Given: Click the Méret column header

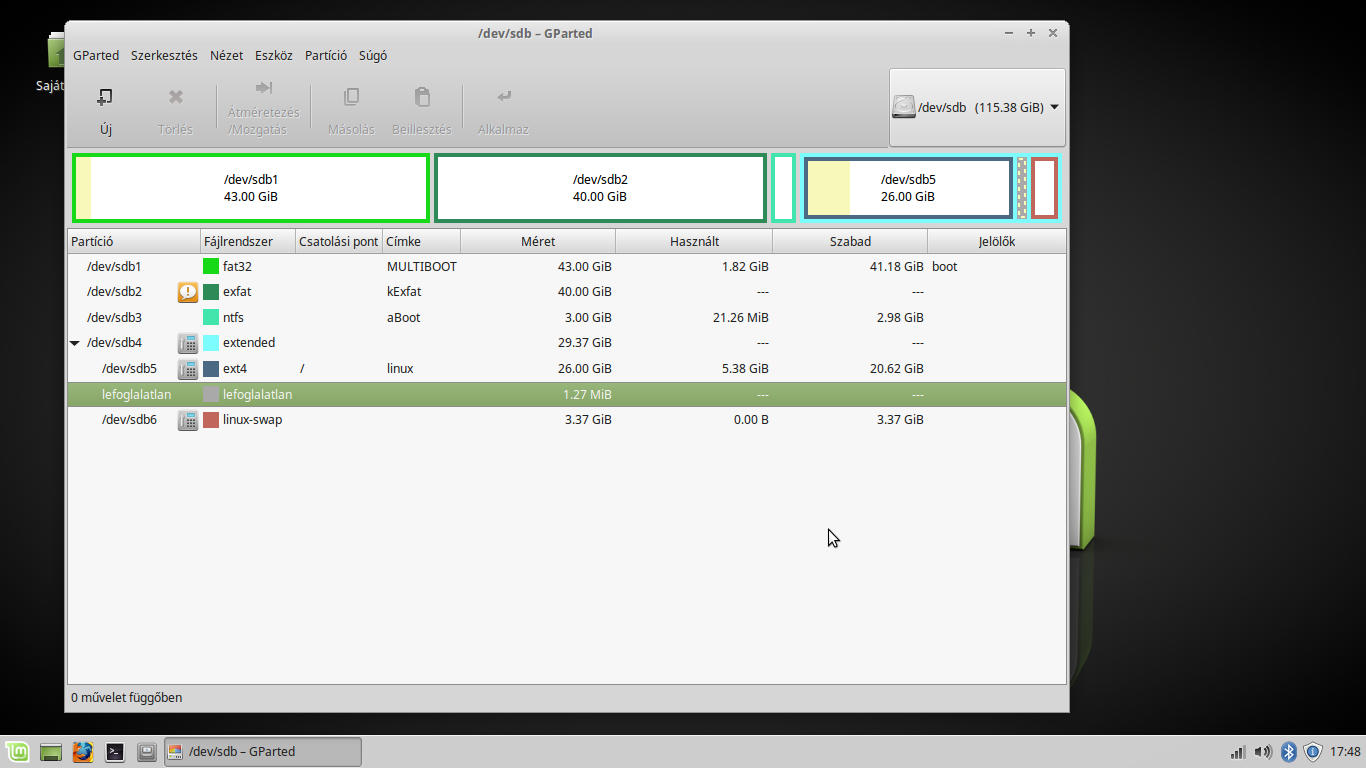Looking at the screenshot, I should click(x=538, y=242).
